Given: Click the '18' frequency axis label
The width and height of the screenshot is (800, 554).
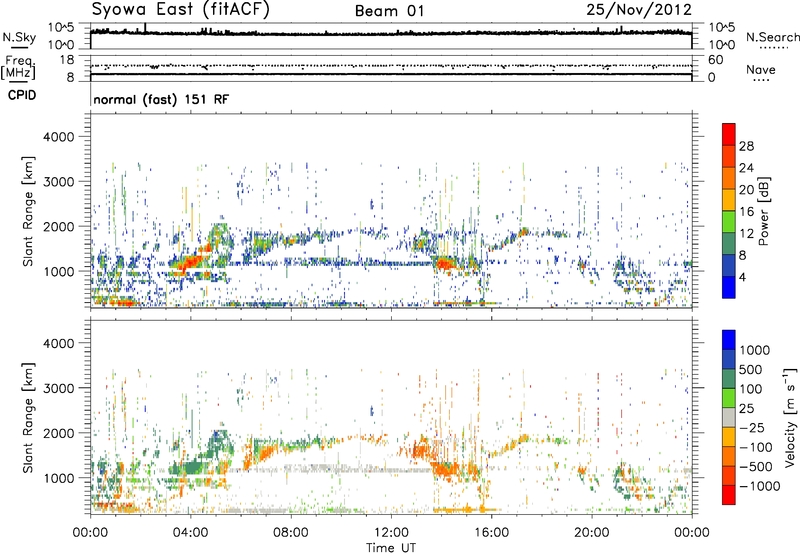Looking at the screenshot, I should coord(67,60).
